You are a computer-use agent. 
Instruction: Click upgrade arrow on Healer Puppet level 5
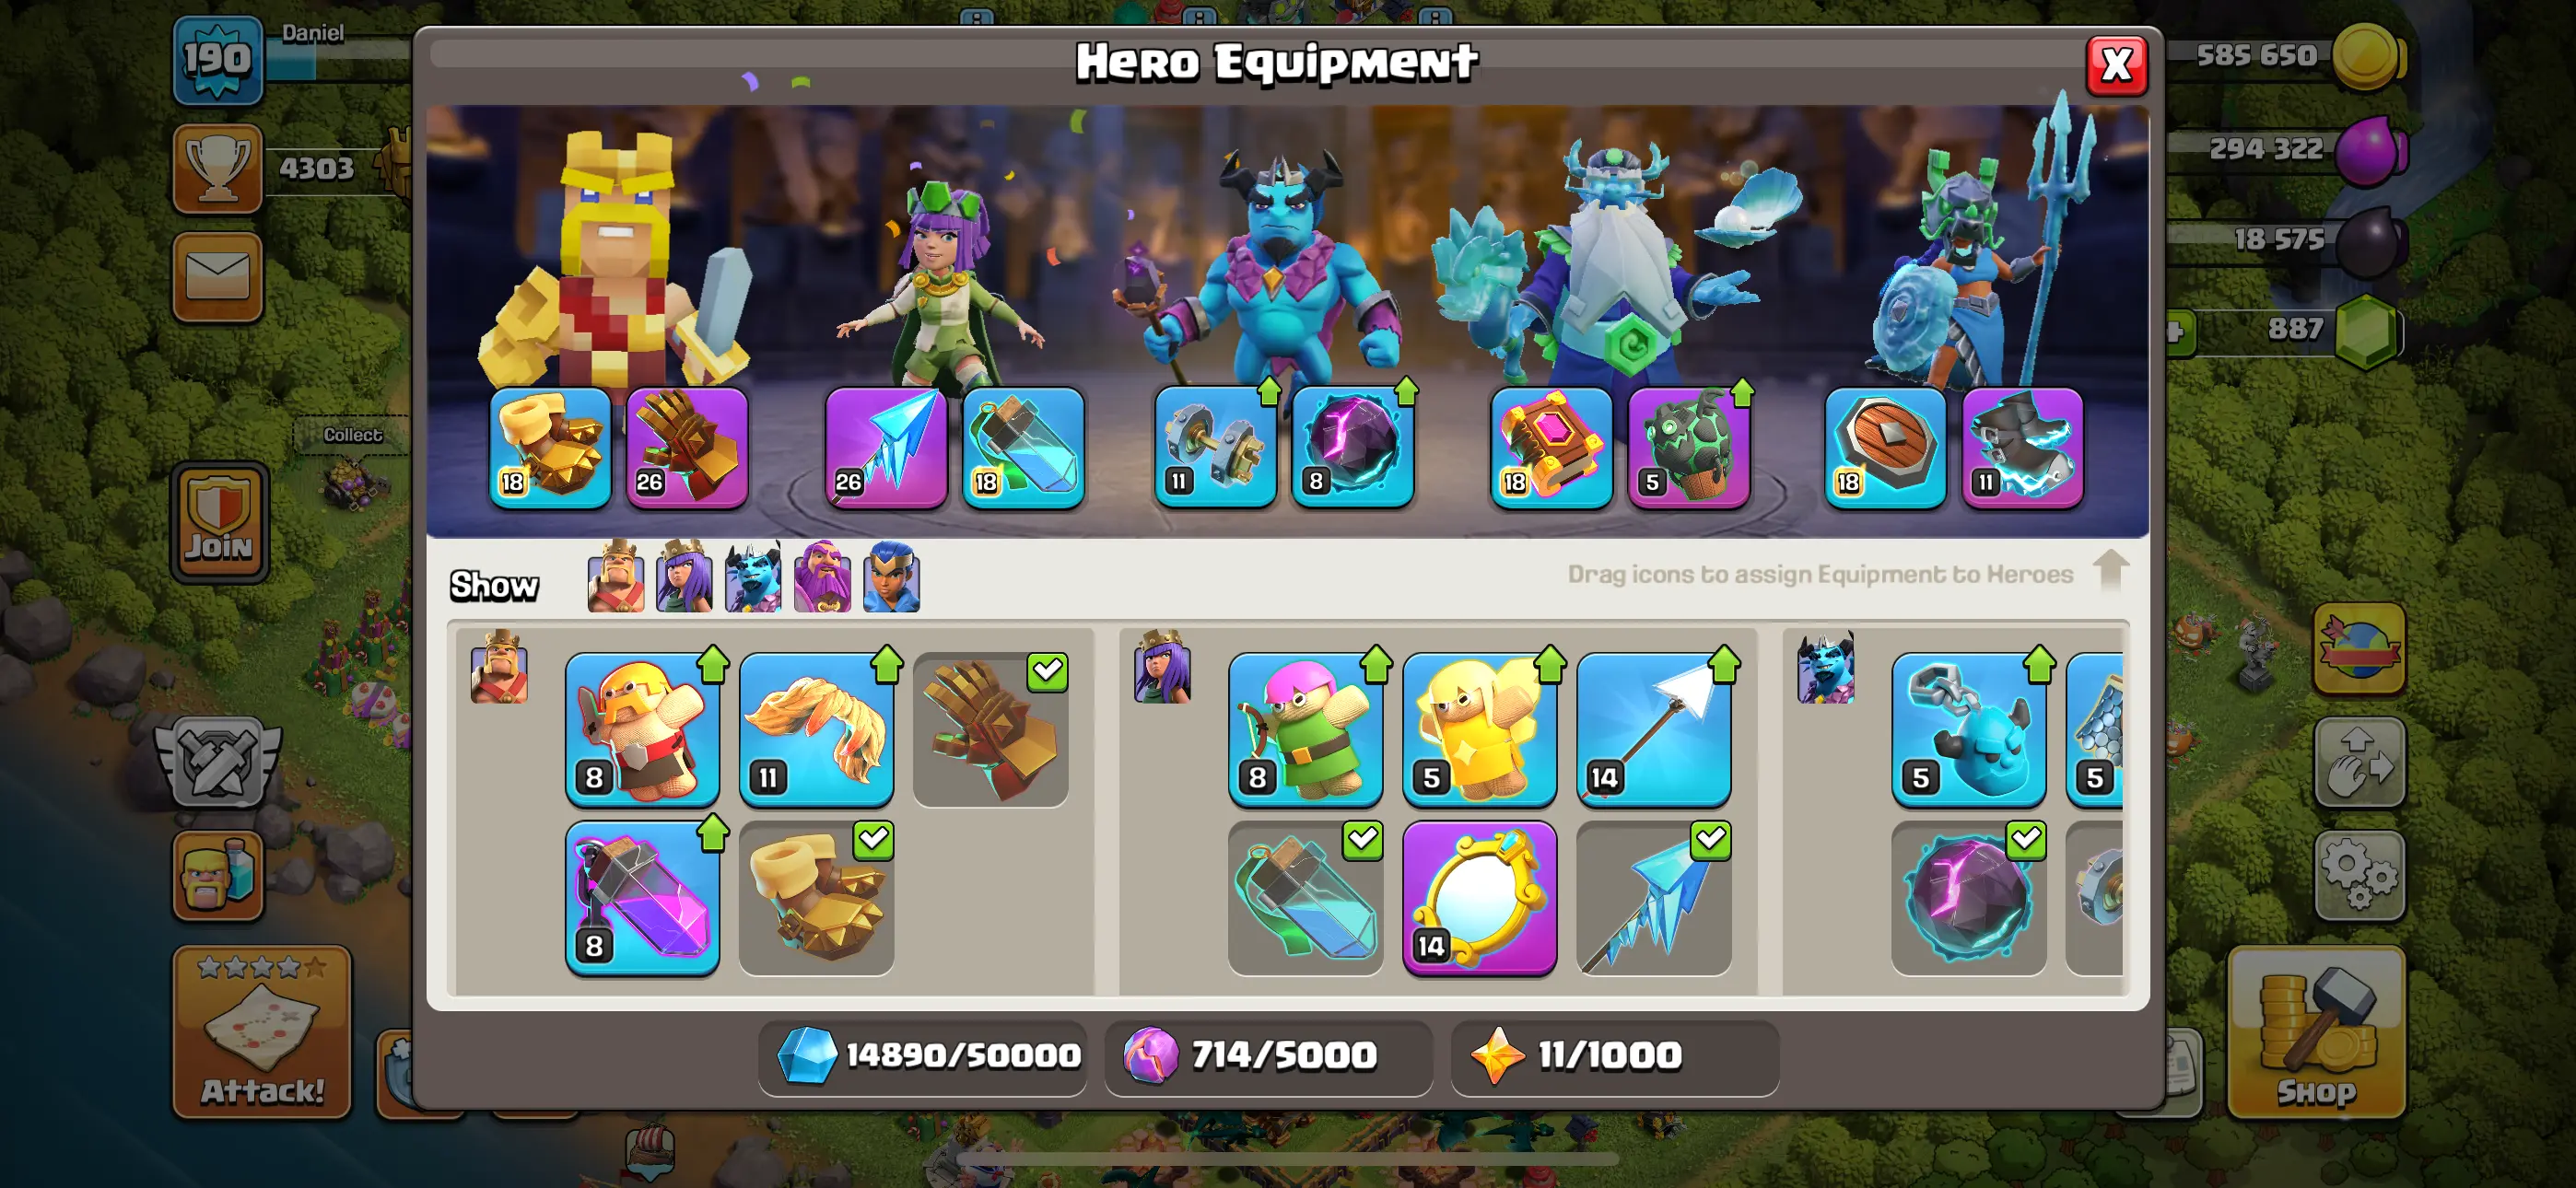point(1550,664)
